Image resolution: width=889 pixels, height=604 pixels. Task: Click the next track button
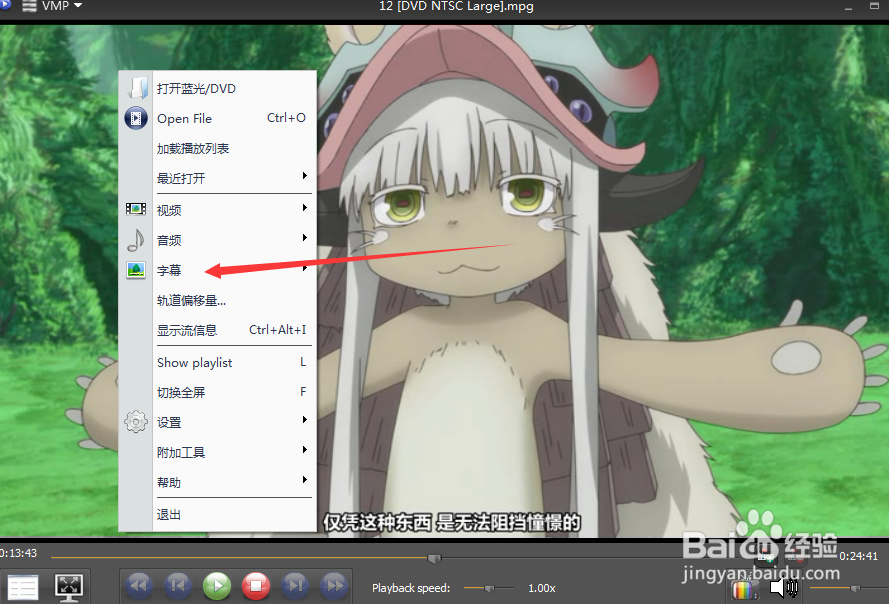295,585
